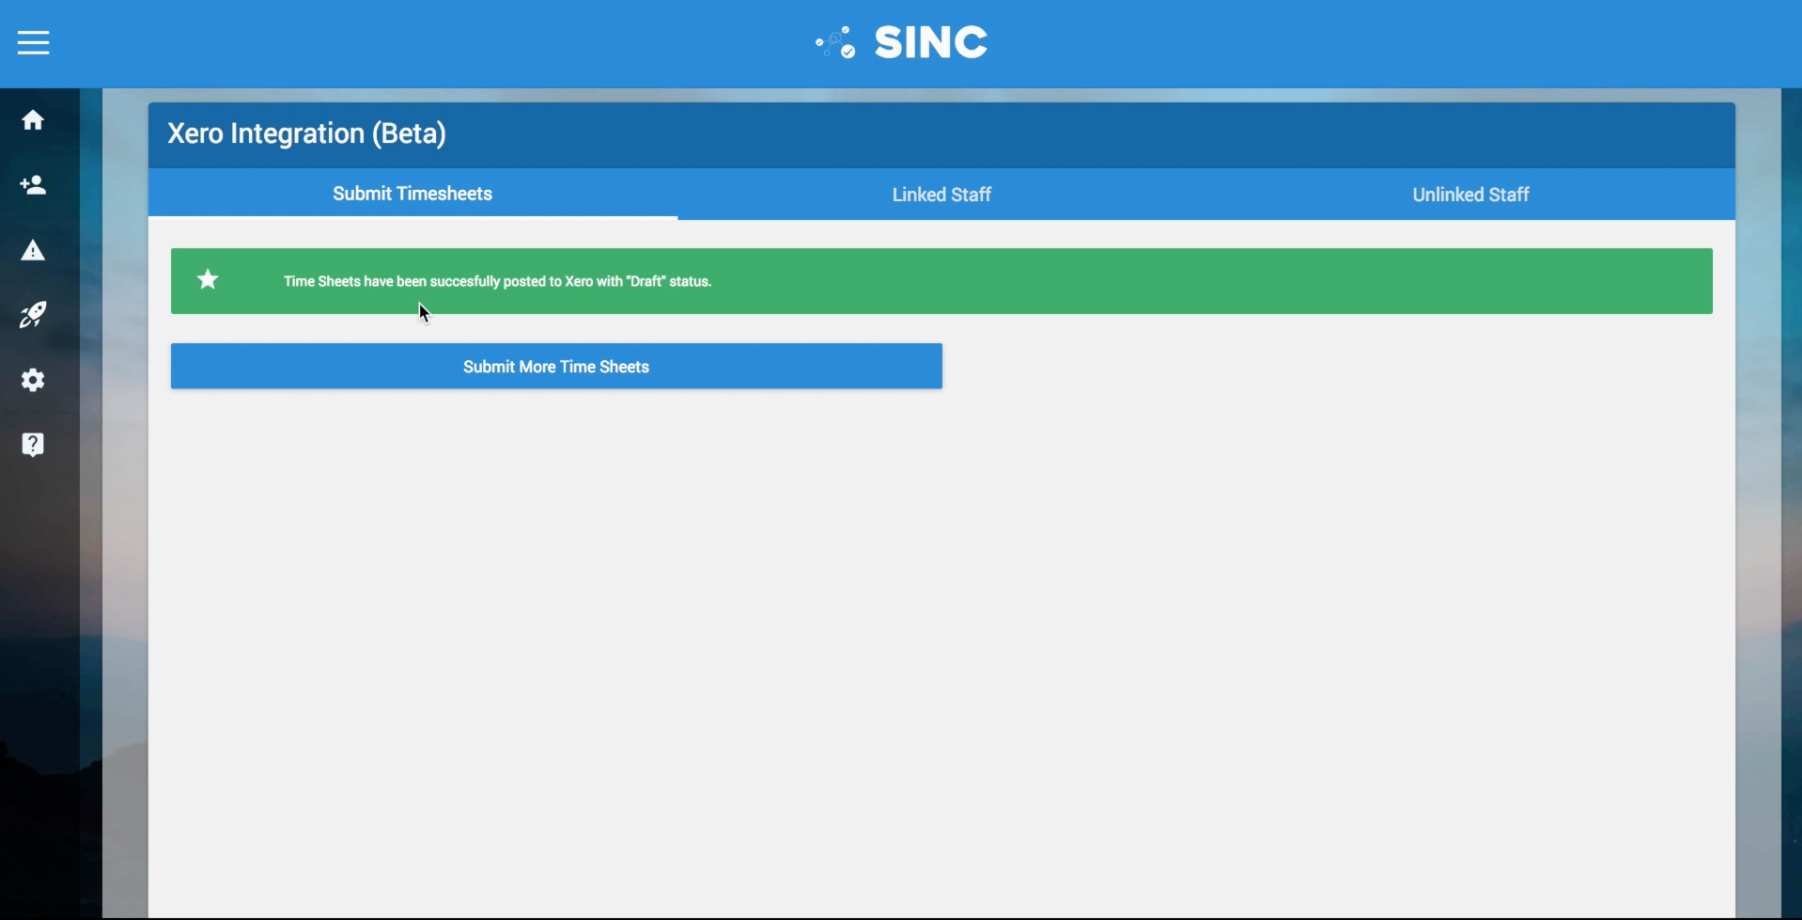Go to Home via sidebar house icon
1802x920 pixels.
coord(33,120)
